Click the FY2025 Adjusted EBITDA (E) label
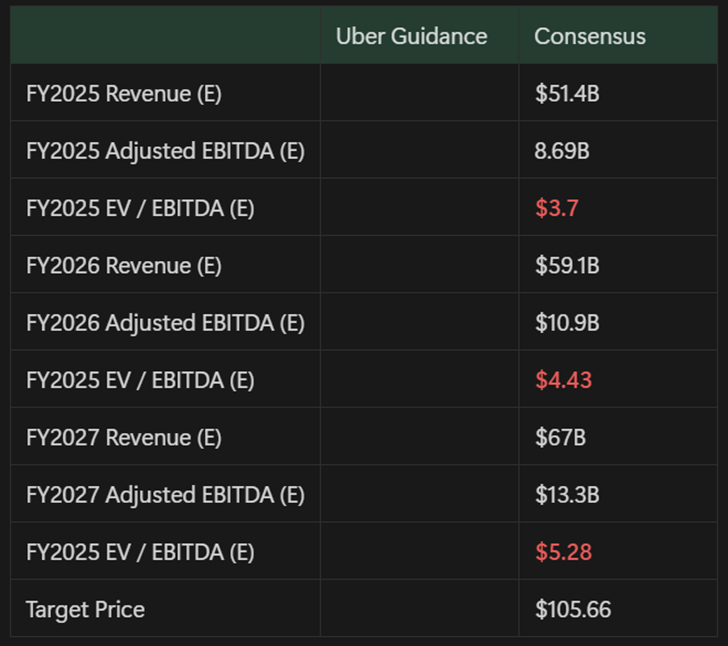Screen dimensions: 728x646 pyautogui.click(x=165, y=151)
